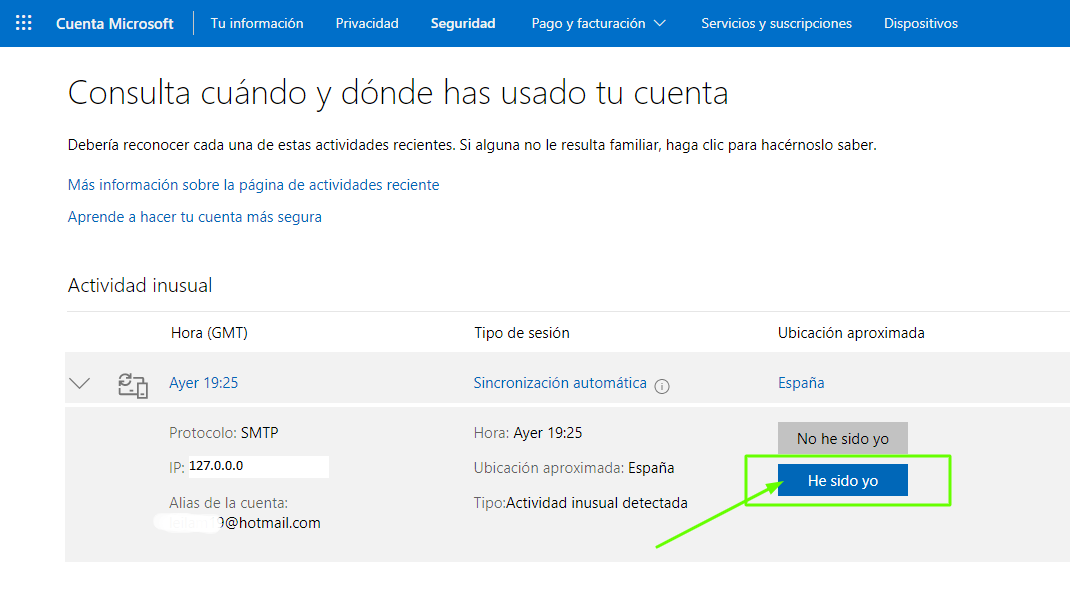The image size is (1070, 599).
Task: Click Aprende a hacer tu cuenta más segura
Action: [x=195, y=217]
